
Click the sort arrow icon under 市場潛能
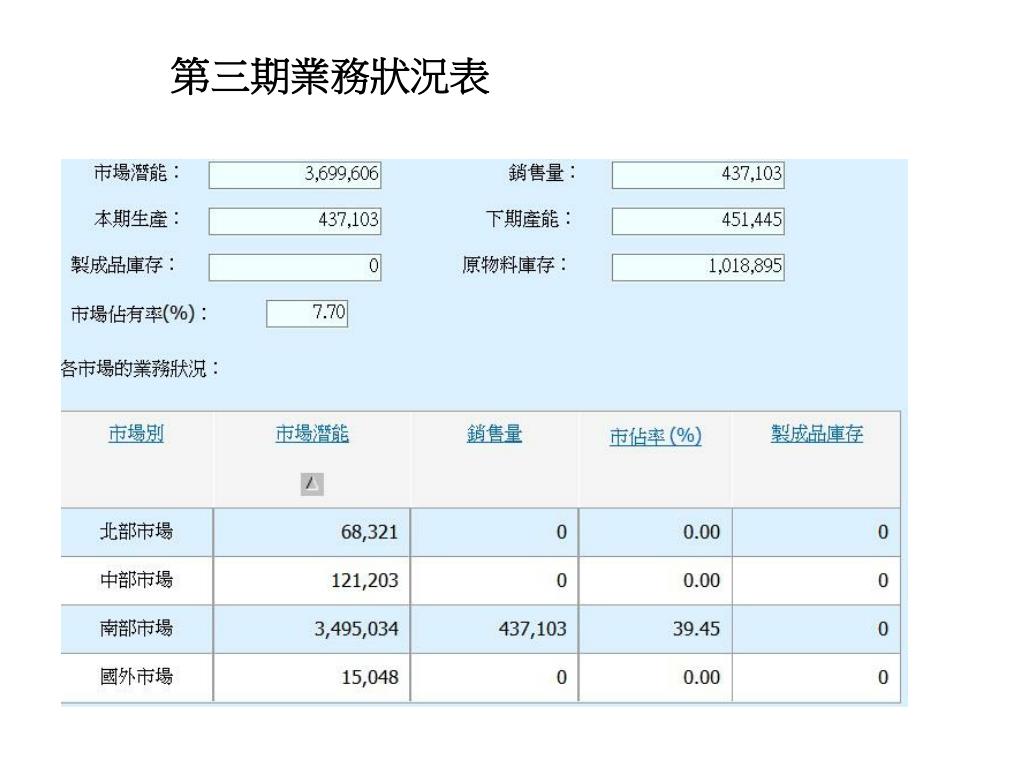click(x=312, y=484)
